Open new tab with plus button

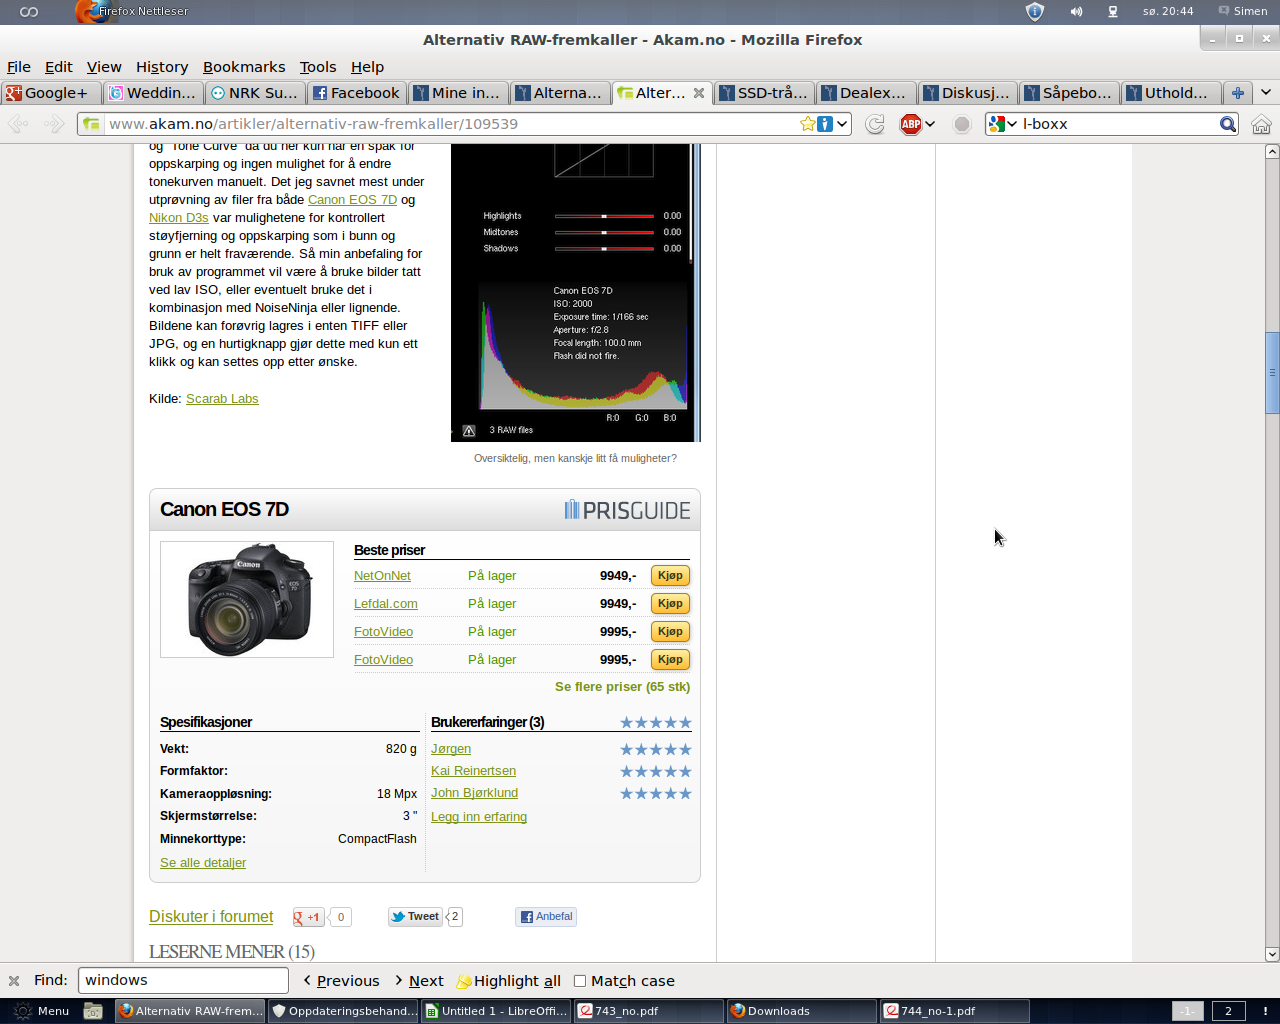(x=1238, y=93)
